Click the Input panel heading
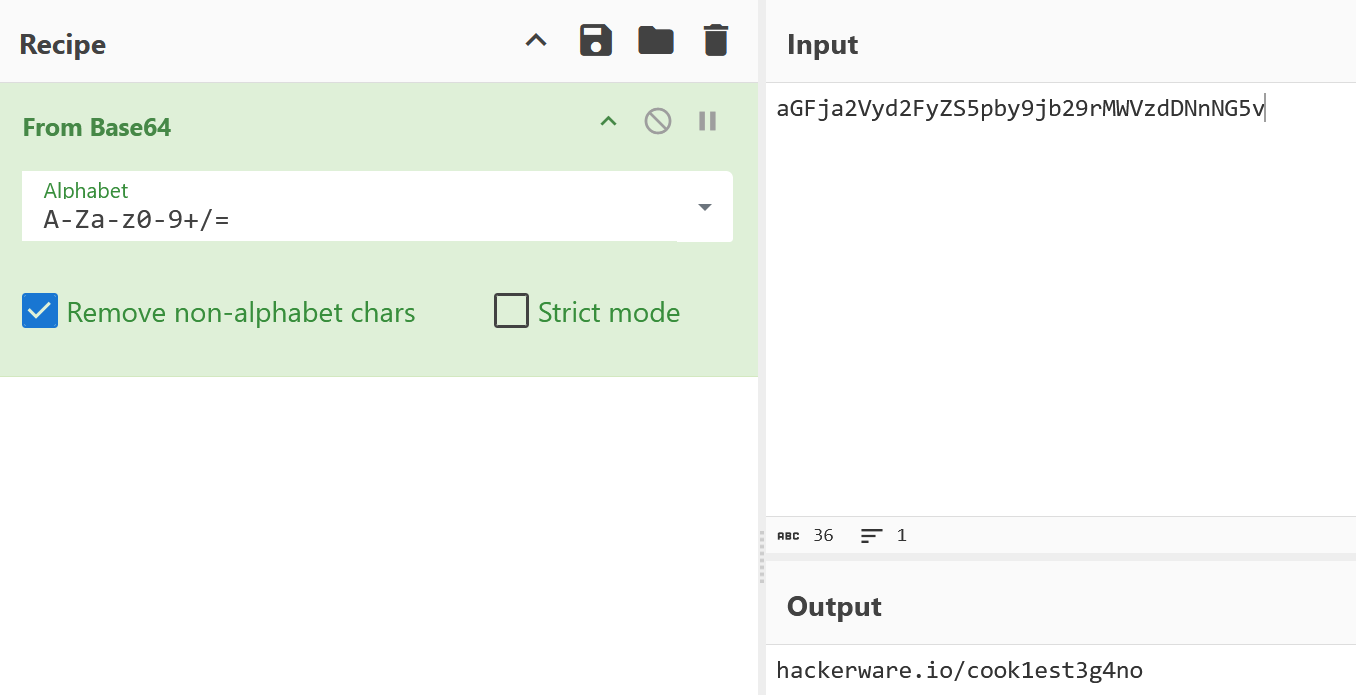 pyautogui.click(x=823, y=44)
